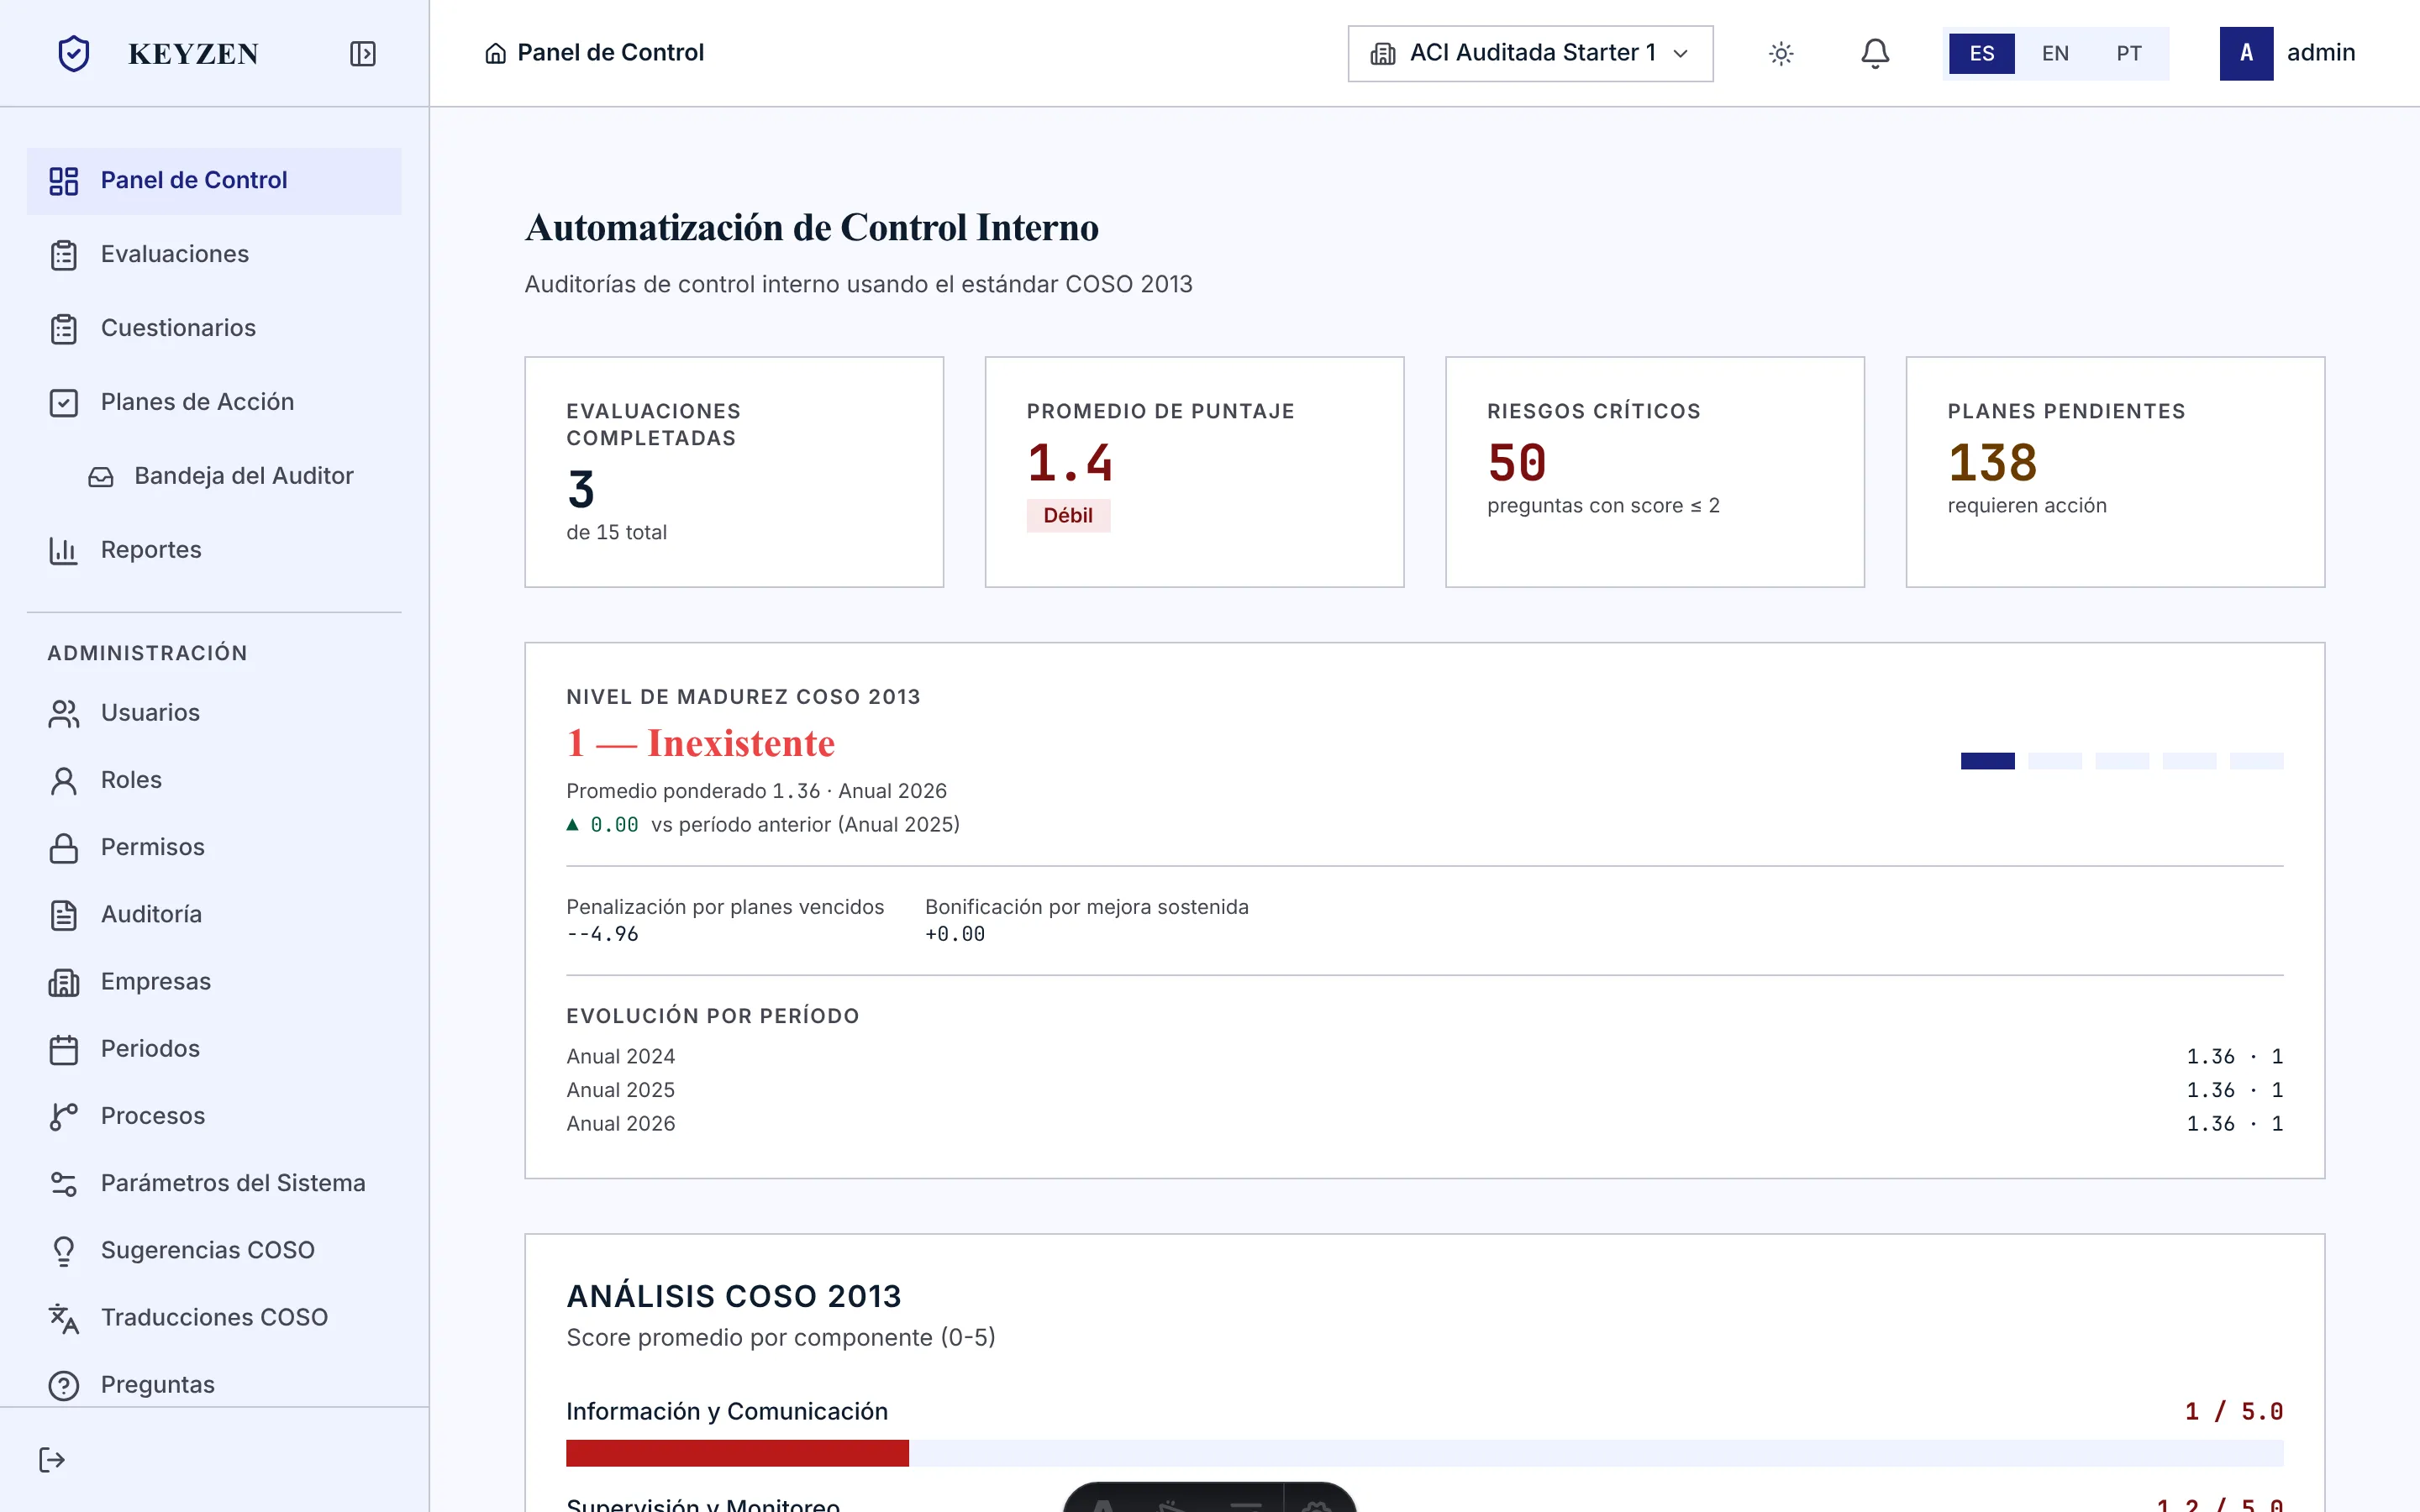
Task: Open Traducciones COSO translation icon
Action: pos(64,1318)
